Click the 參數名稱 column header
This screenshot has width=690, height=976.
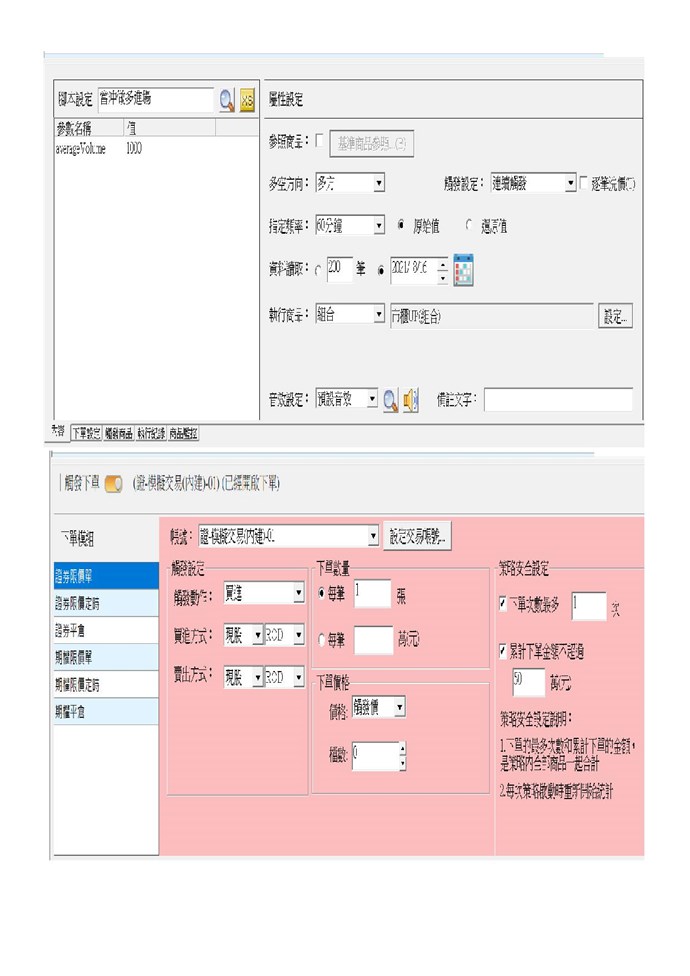pos(89,128)
